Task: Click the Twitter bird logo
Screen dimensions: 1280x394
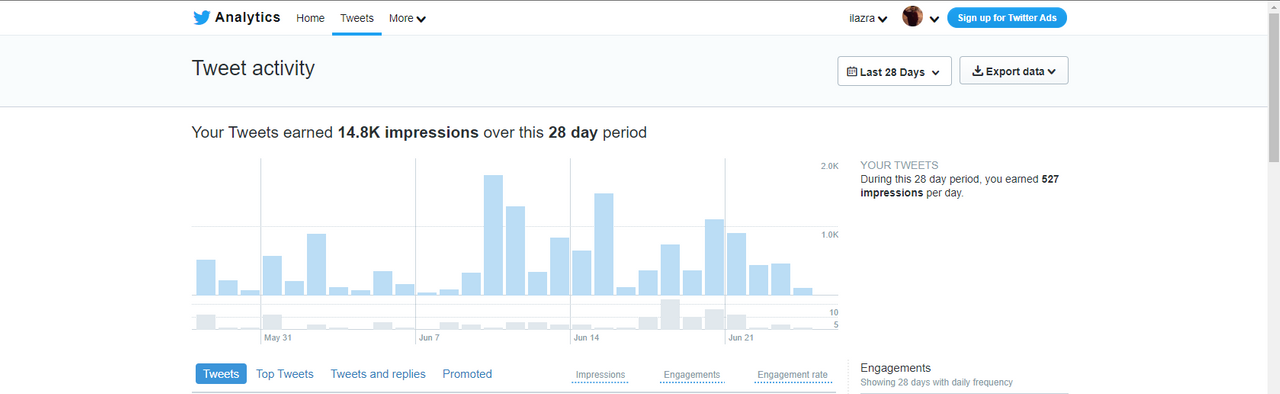Action: (x=201, y=18)
